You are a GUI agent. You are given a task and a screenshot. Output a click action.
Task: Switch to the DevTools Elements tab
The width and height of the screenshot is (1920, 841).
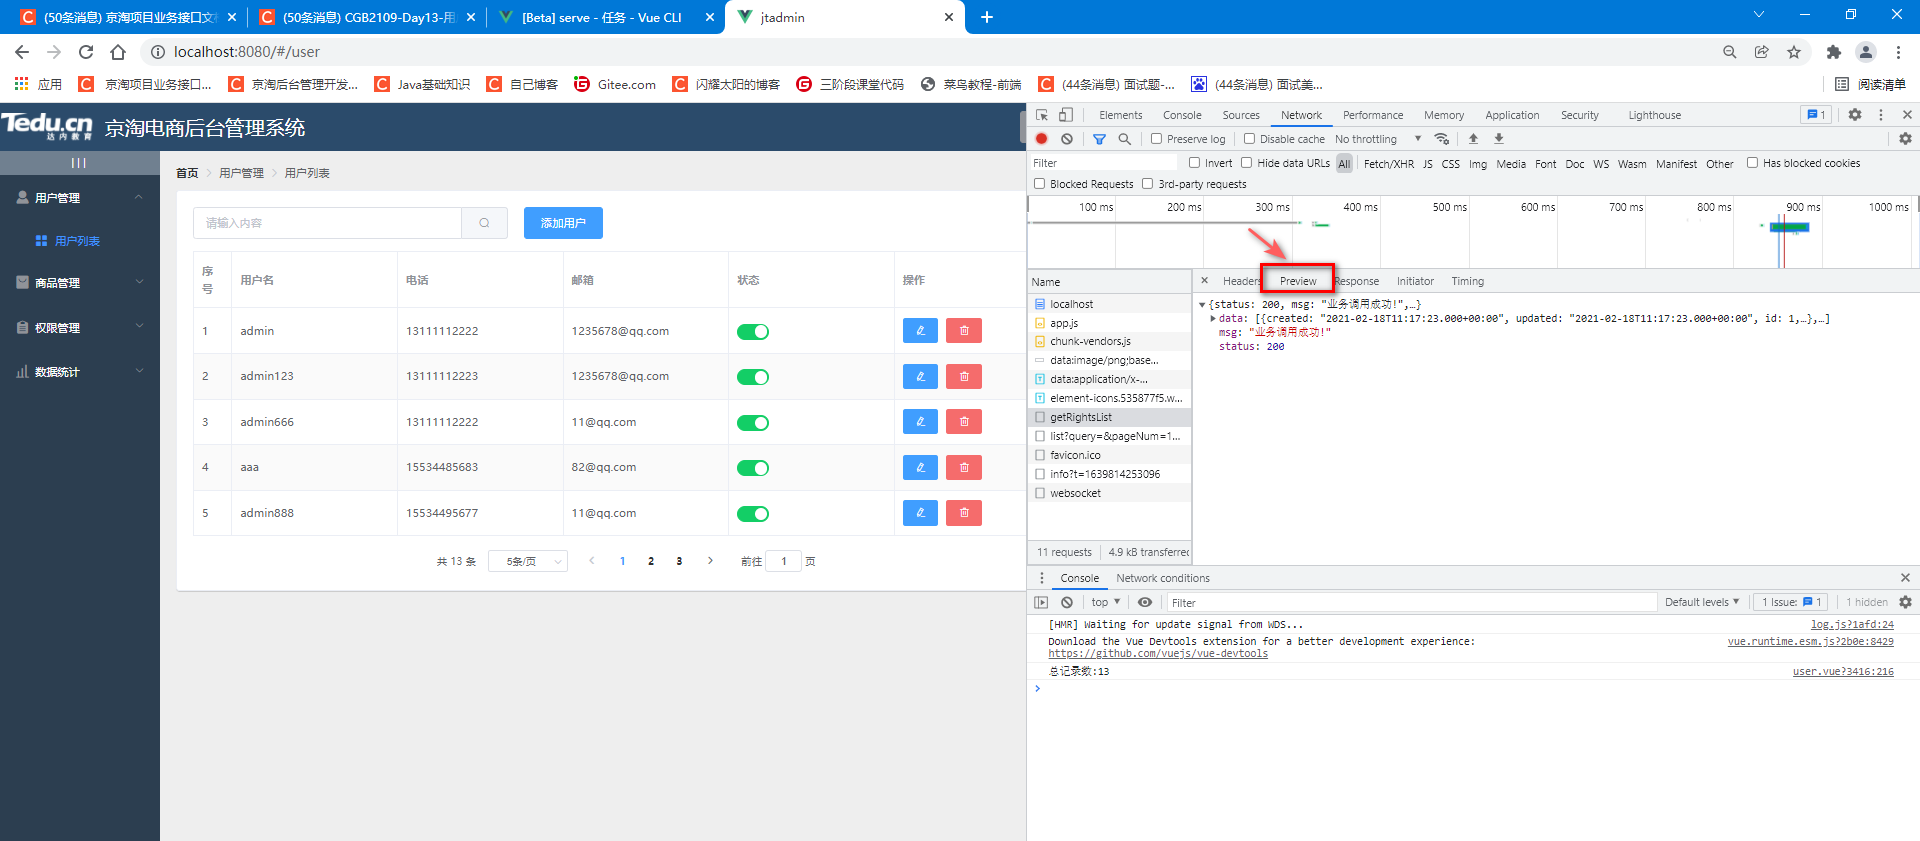[x=1120, y=115]
